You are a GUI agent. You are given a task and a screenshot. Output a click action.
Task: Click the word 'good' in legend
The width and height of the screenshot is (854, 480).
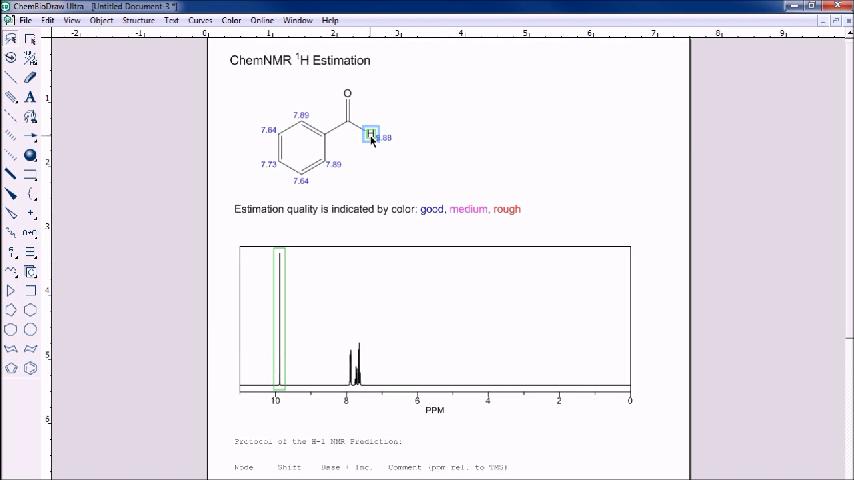[432, 209]
